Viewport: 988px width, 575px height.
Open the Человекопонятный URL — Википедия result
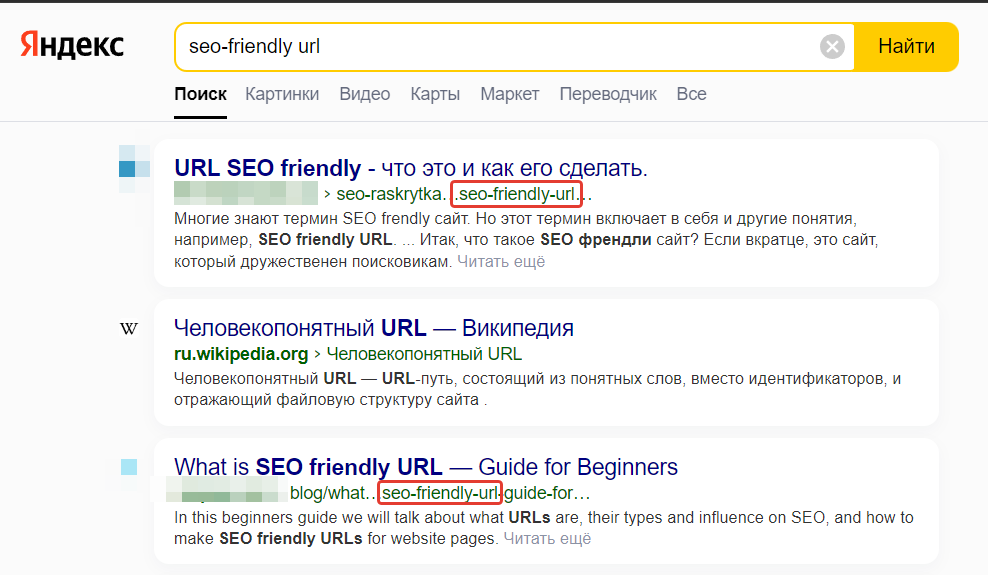374,328
